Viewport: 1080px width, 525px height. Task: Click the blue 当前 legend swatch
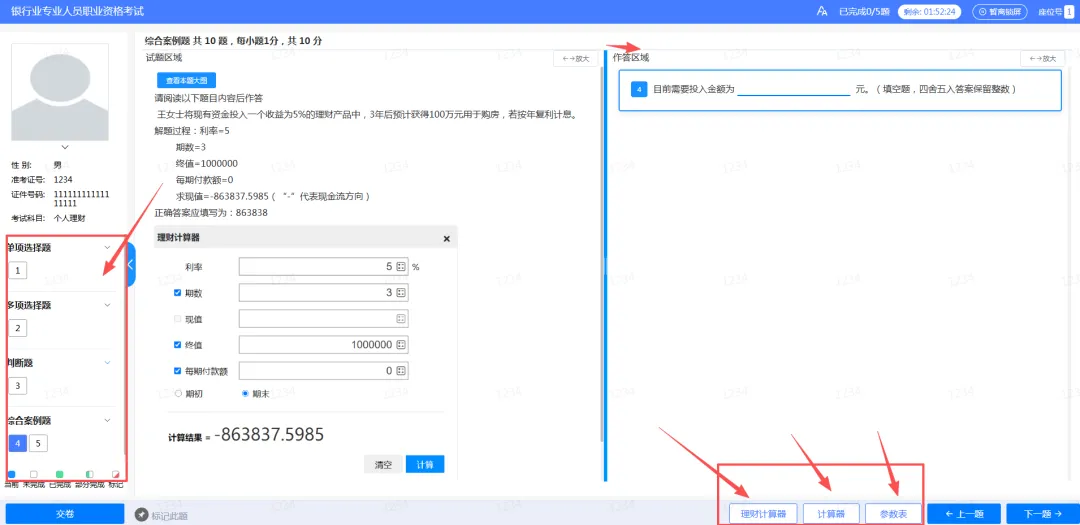(12, 475)
